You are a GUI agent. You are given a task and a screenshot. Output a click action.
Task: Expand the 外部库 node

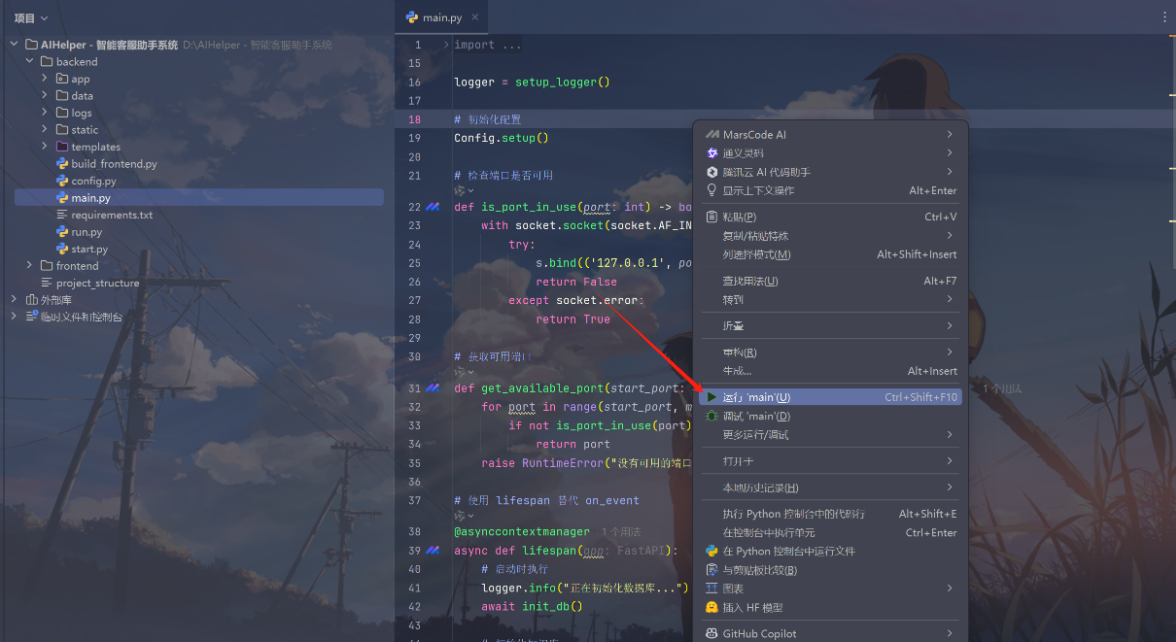tap(14, 299)
